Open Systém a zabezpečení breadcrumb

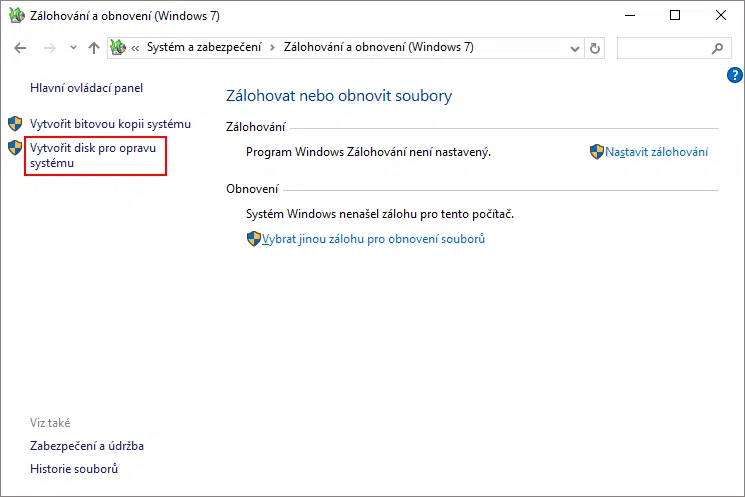204,47
